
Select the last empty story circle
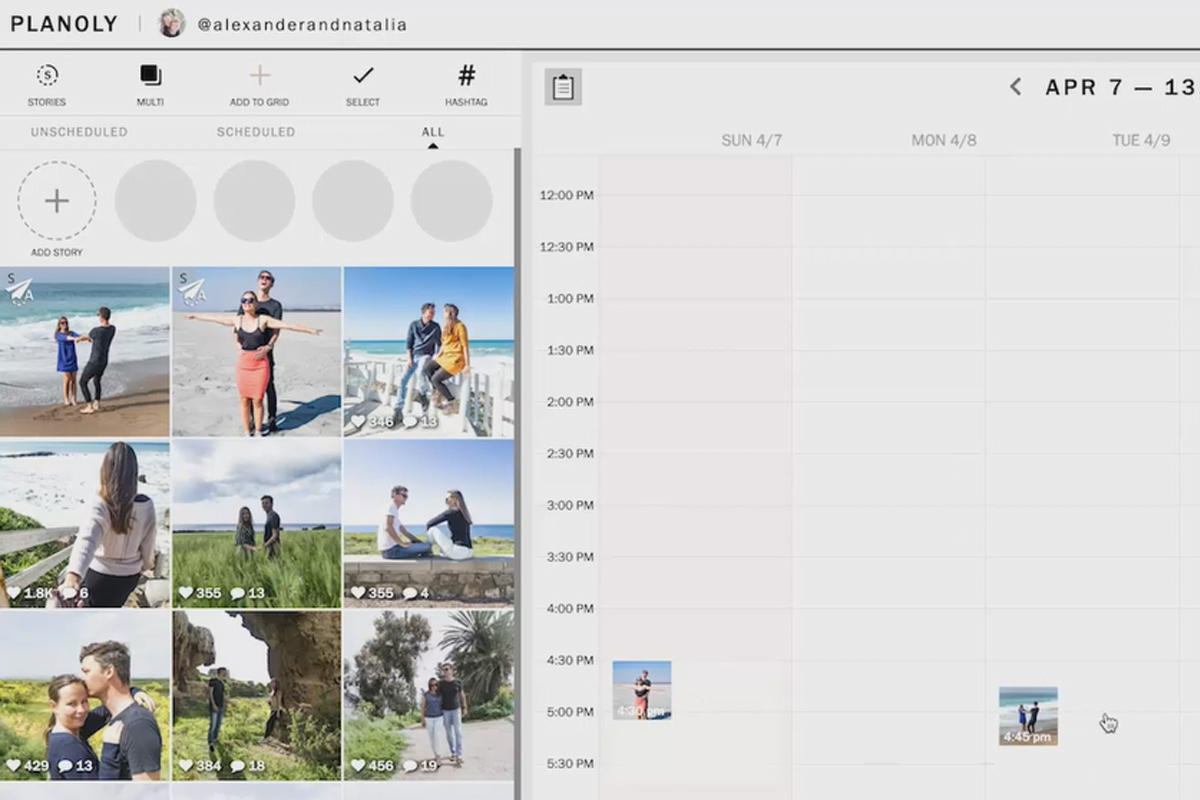[x=452, y=201]
